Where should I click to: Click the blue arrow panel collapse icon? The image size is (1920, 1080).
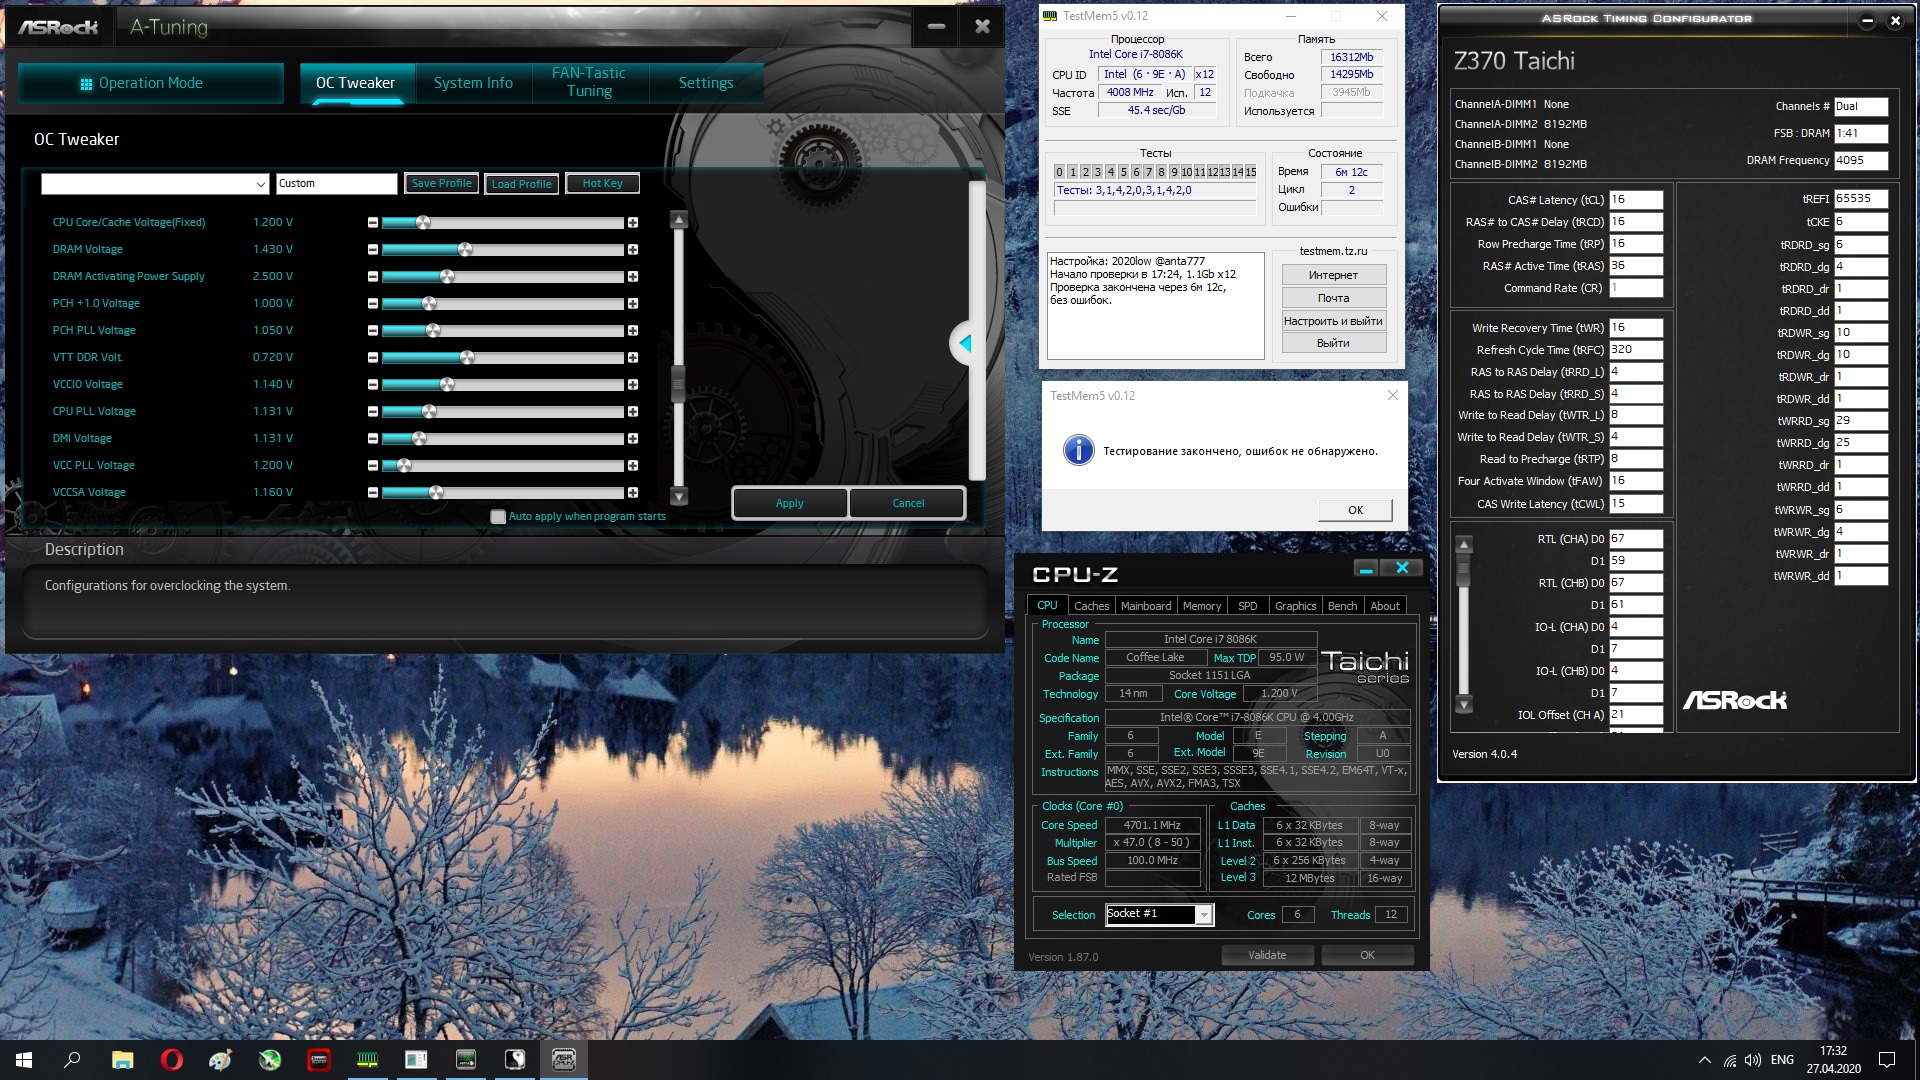point(964,344)
